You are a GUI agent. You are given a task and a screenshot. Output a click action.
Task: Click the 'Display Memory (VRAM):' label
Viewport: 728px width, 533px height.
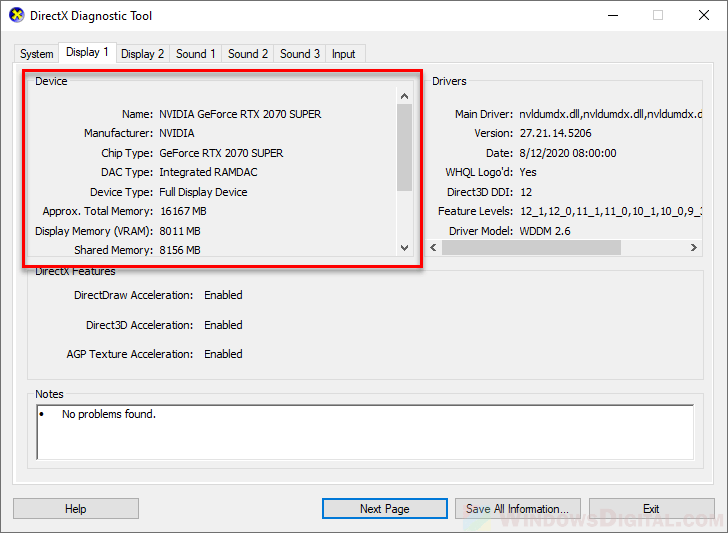click(x=94, y=231)
